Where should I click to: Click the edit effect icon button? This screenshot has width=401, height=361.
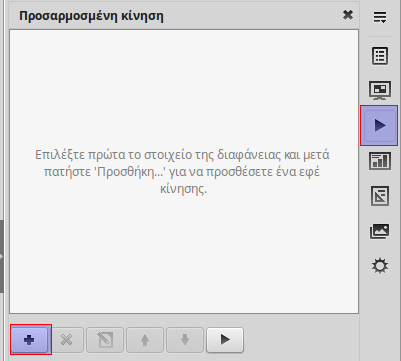[x=105, y=340]
